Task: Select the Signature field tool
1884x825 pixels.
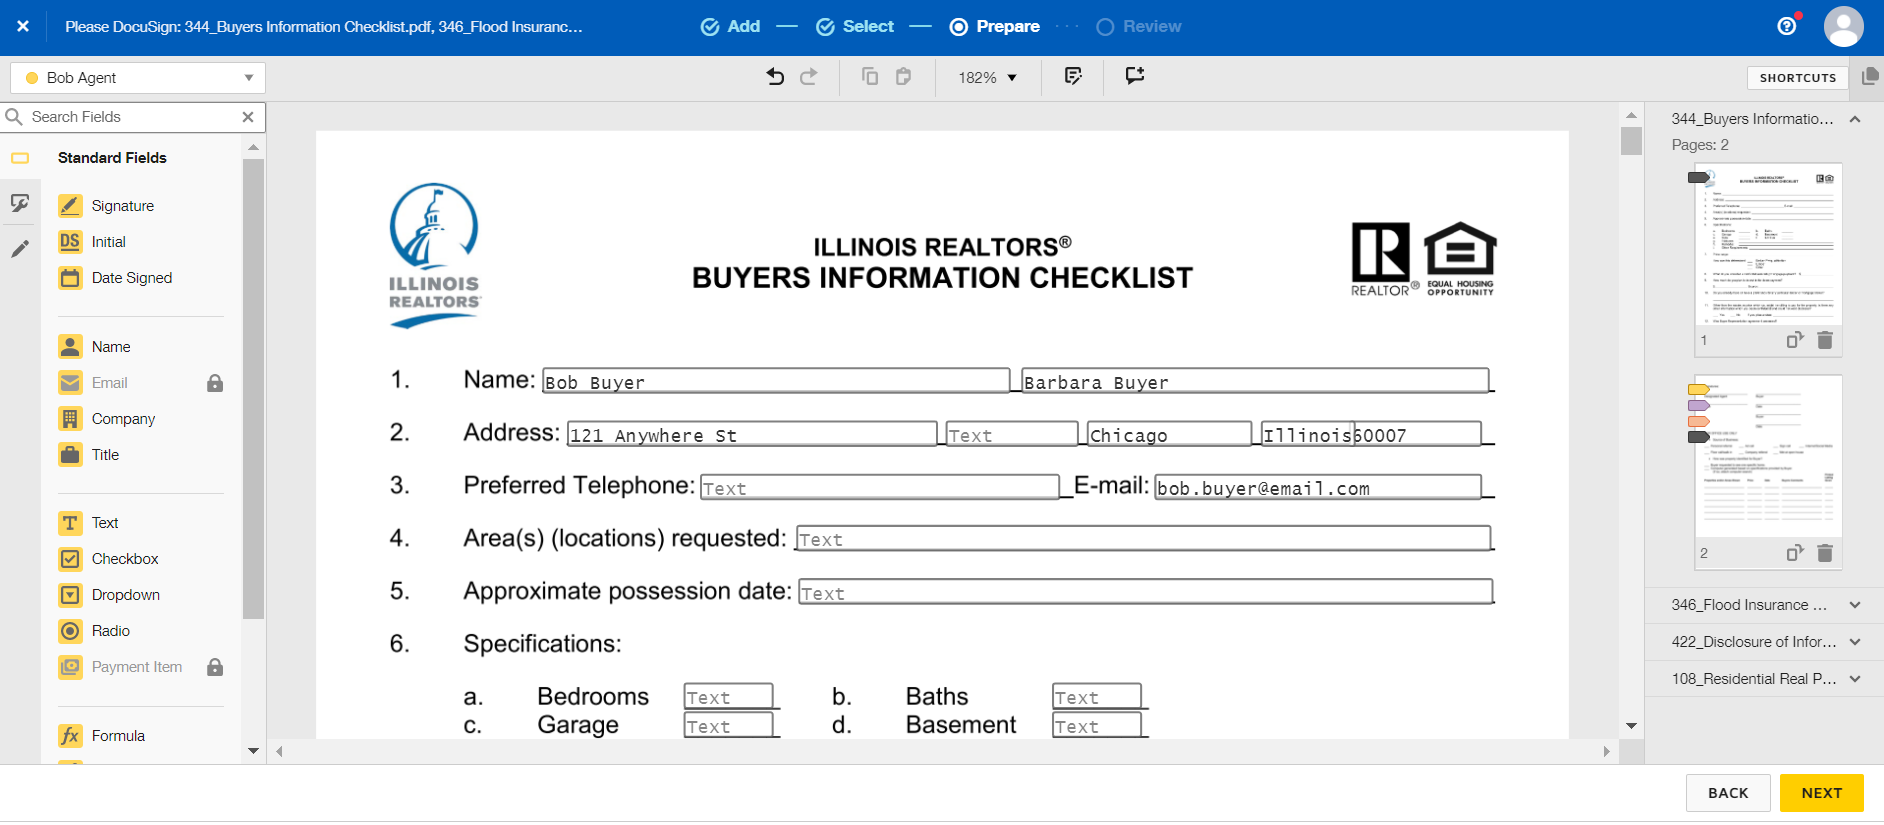Action: point(122,206)
